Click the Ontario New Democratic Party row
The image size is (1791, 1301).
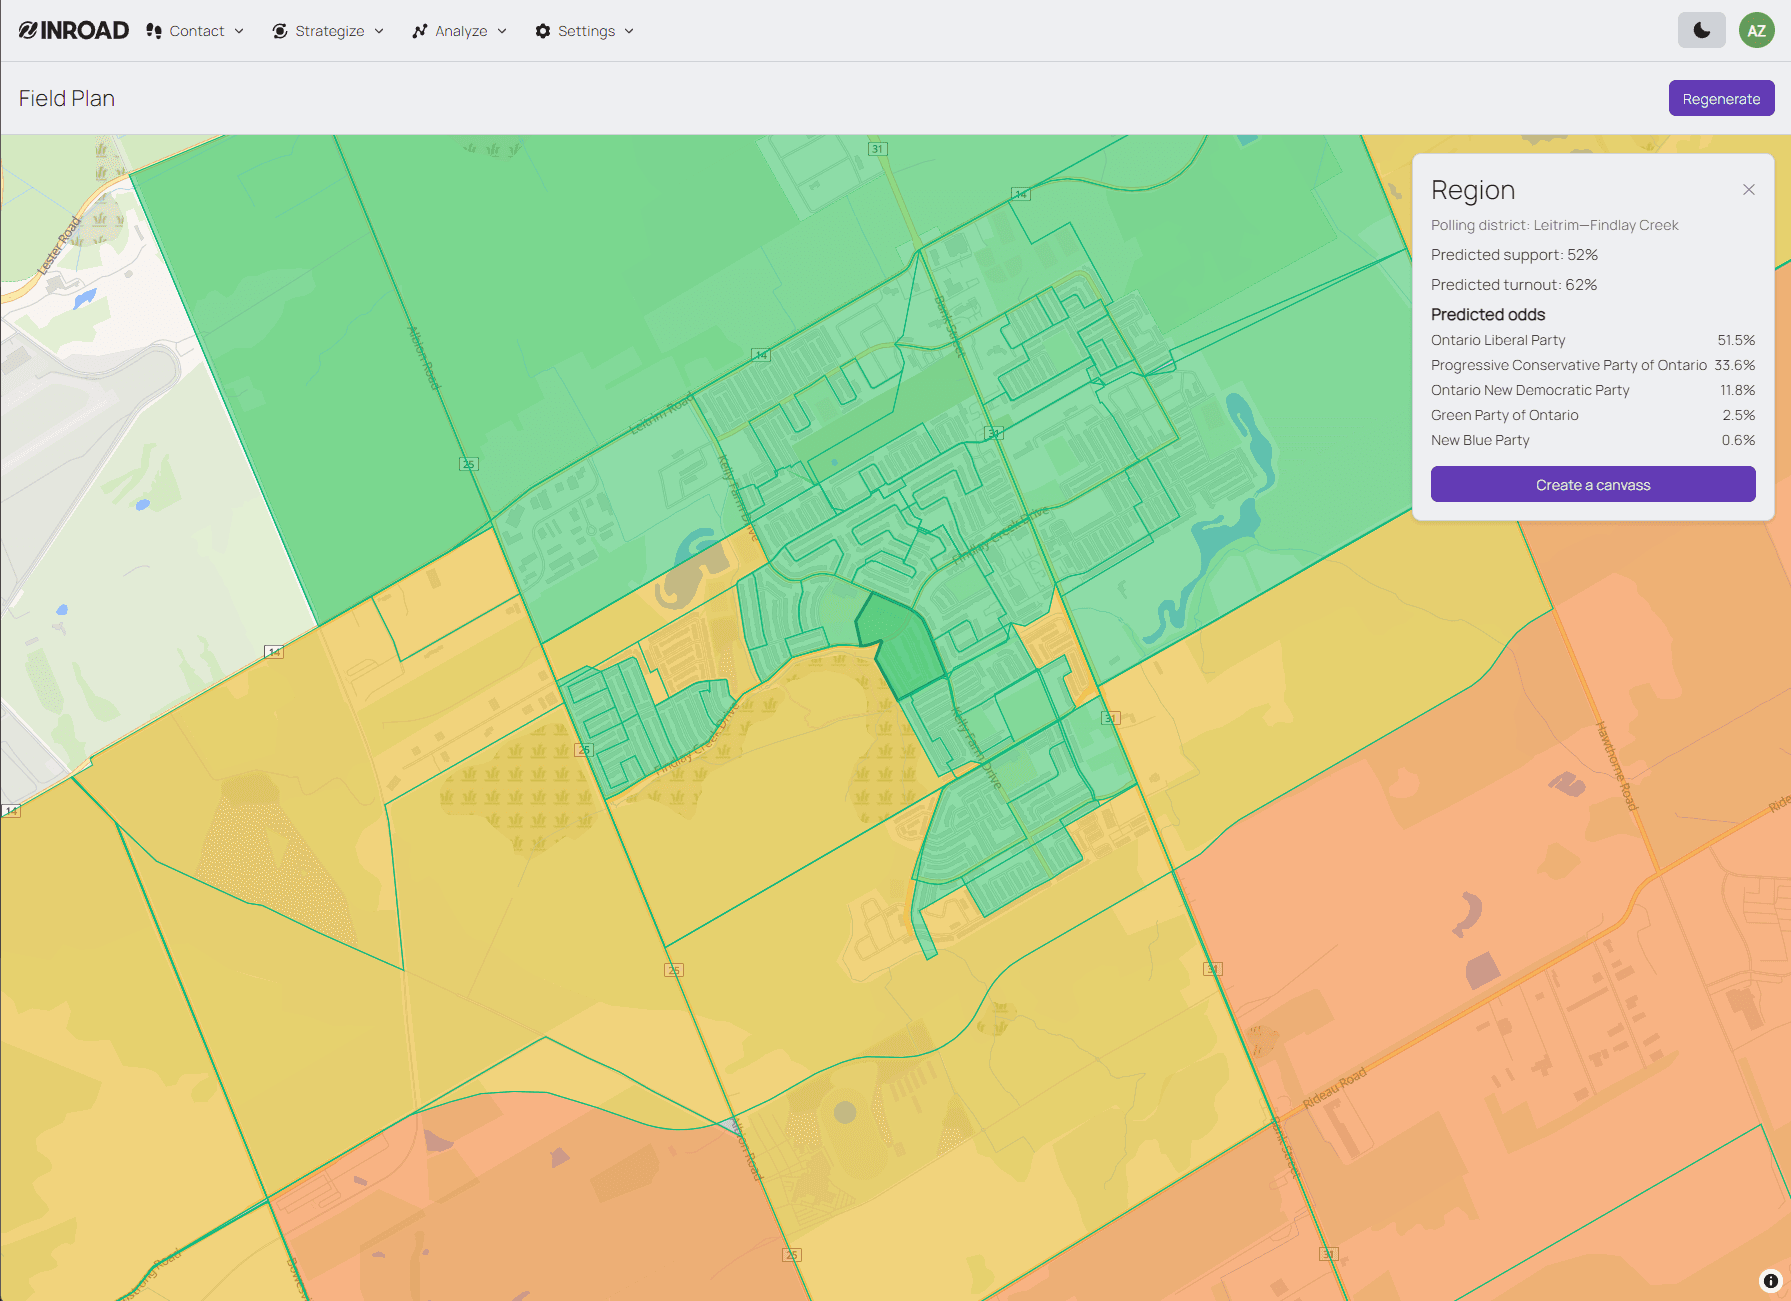tap(1593, 390)
